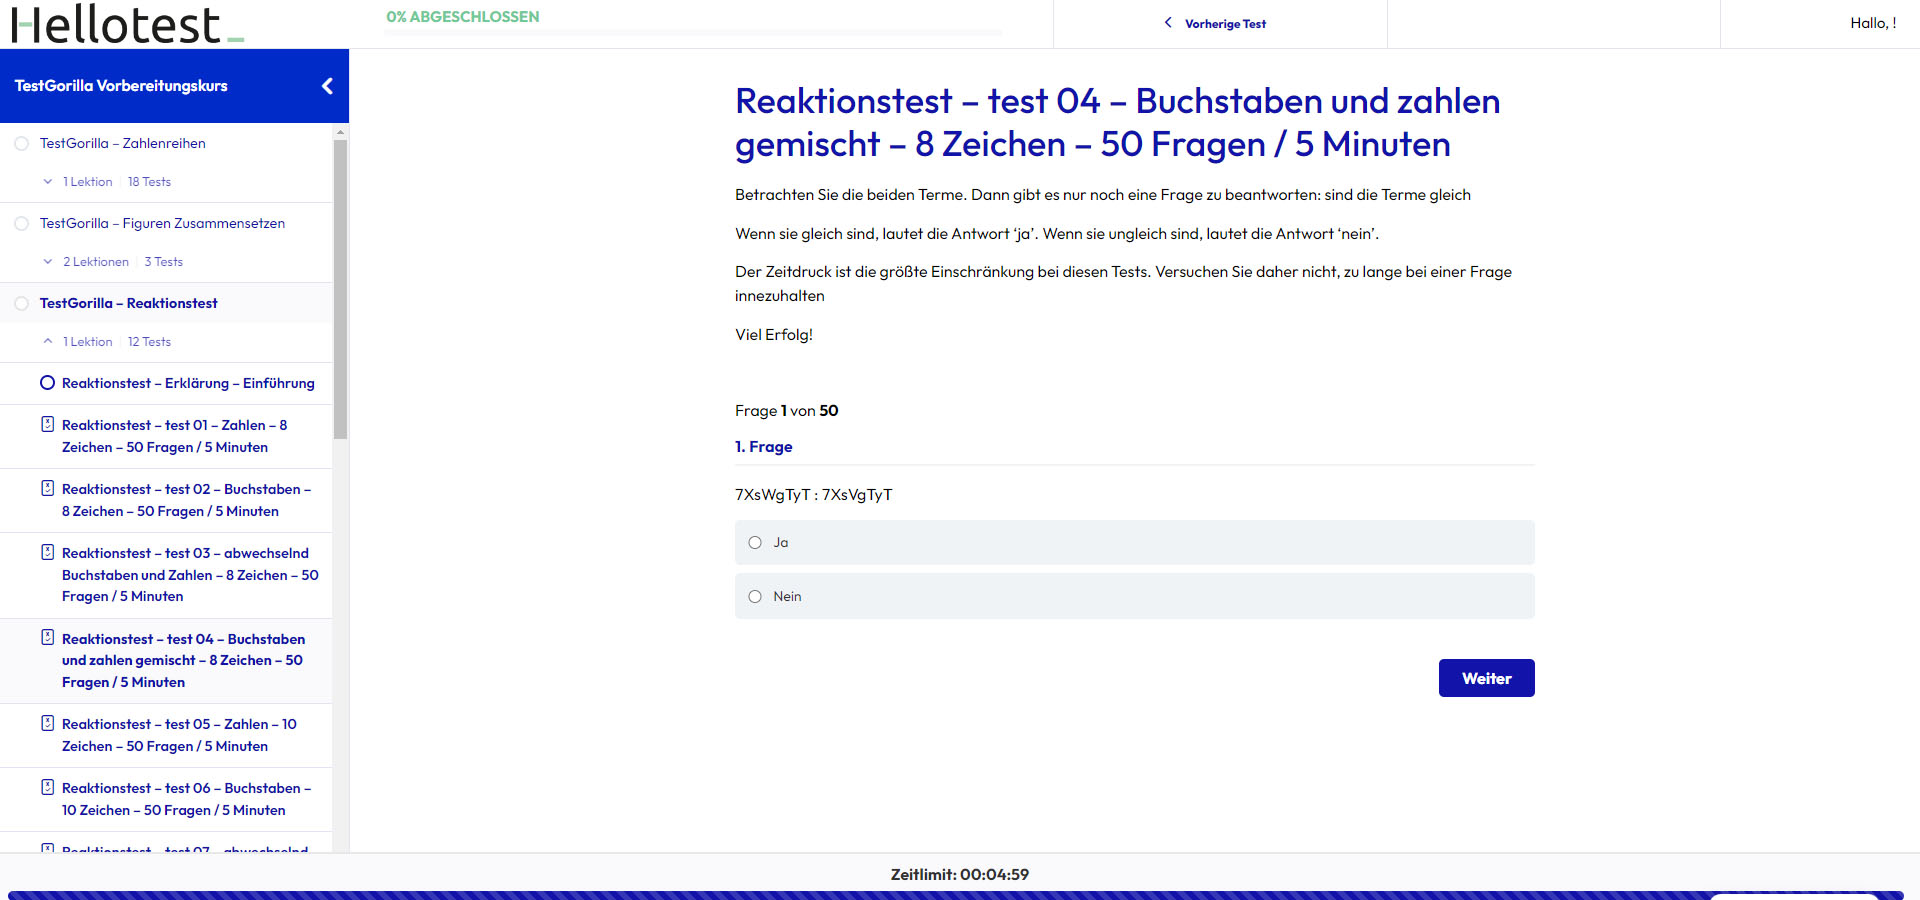Expand the Zahlenreihen lesson list chevron
Screen dimensions: 1920x900
pos(47,182)
